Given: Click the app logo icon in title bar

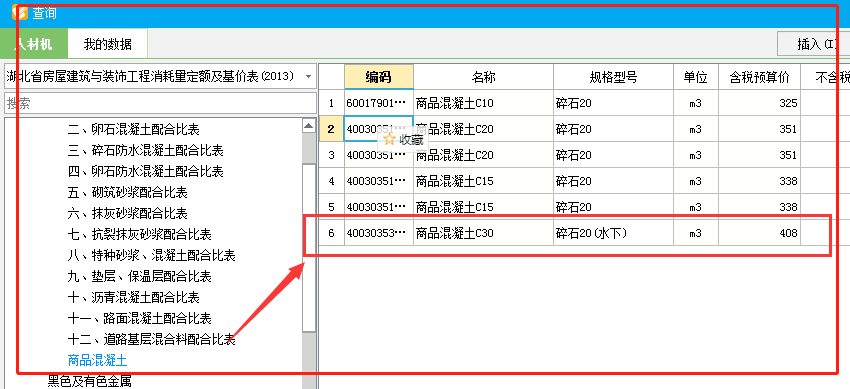Looking at the screenshot, I should [x=20, y=12].
